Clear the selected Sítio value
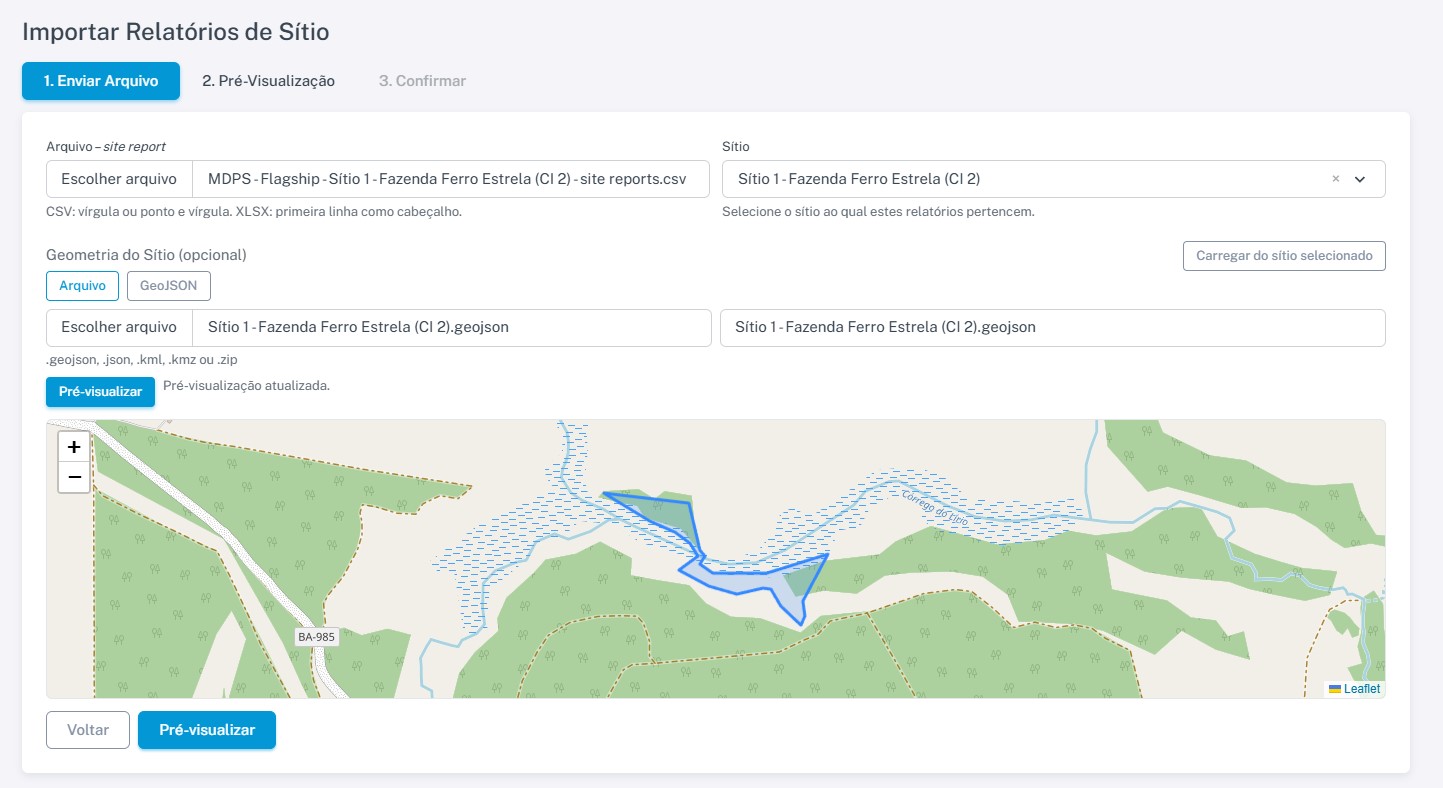The image size is (1443, 788). [1335, 179]
